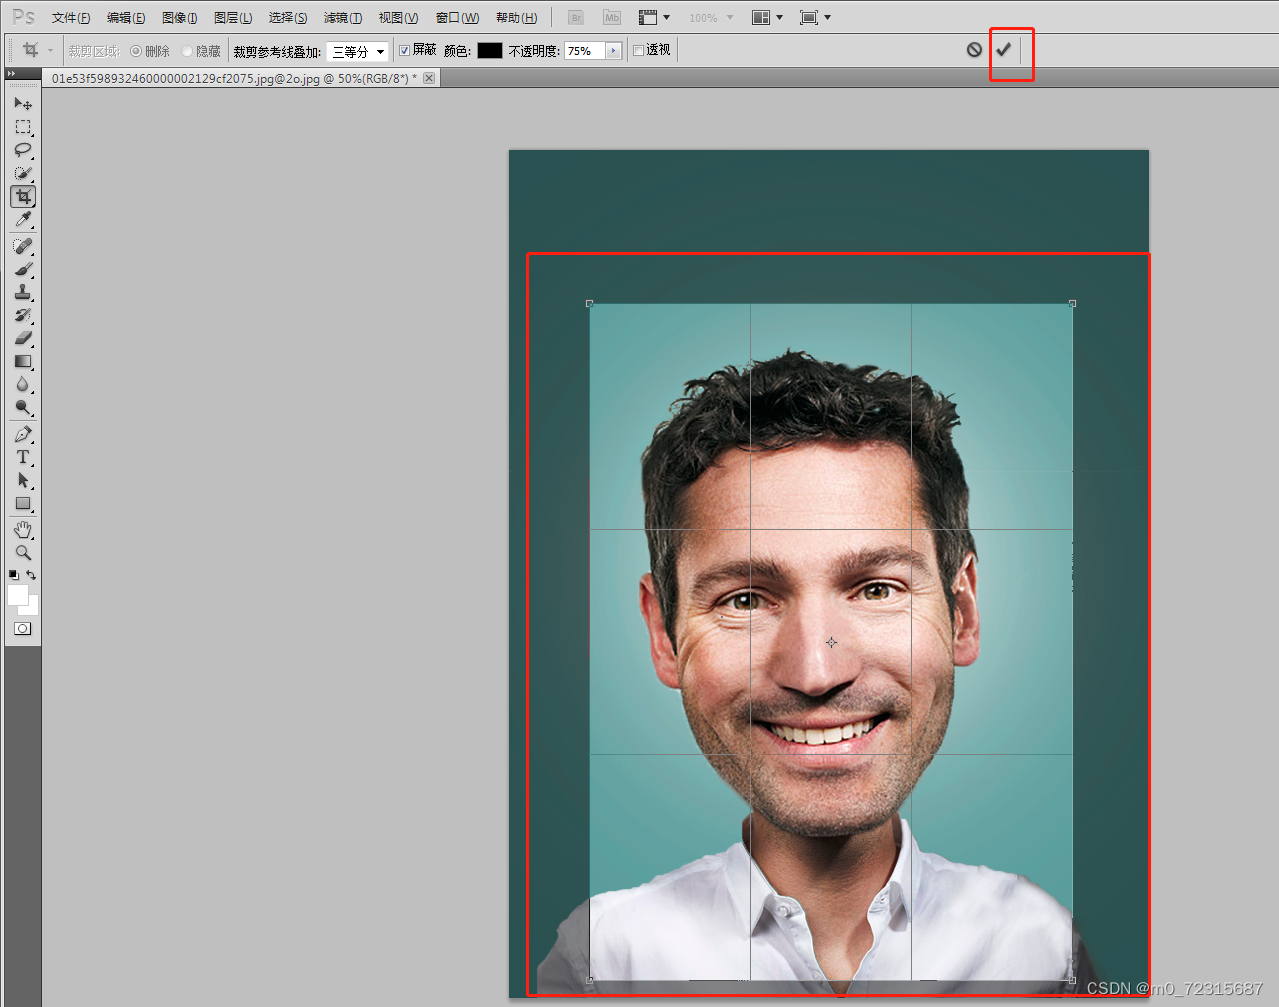This screenshot has width=1279, height=1007.
Task: Select the Clone Stamp tool
Action: [x=23, y=292]
